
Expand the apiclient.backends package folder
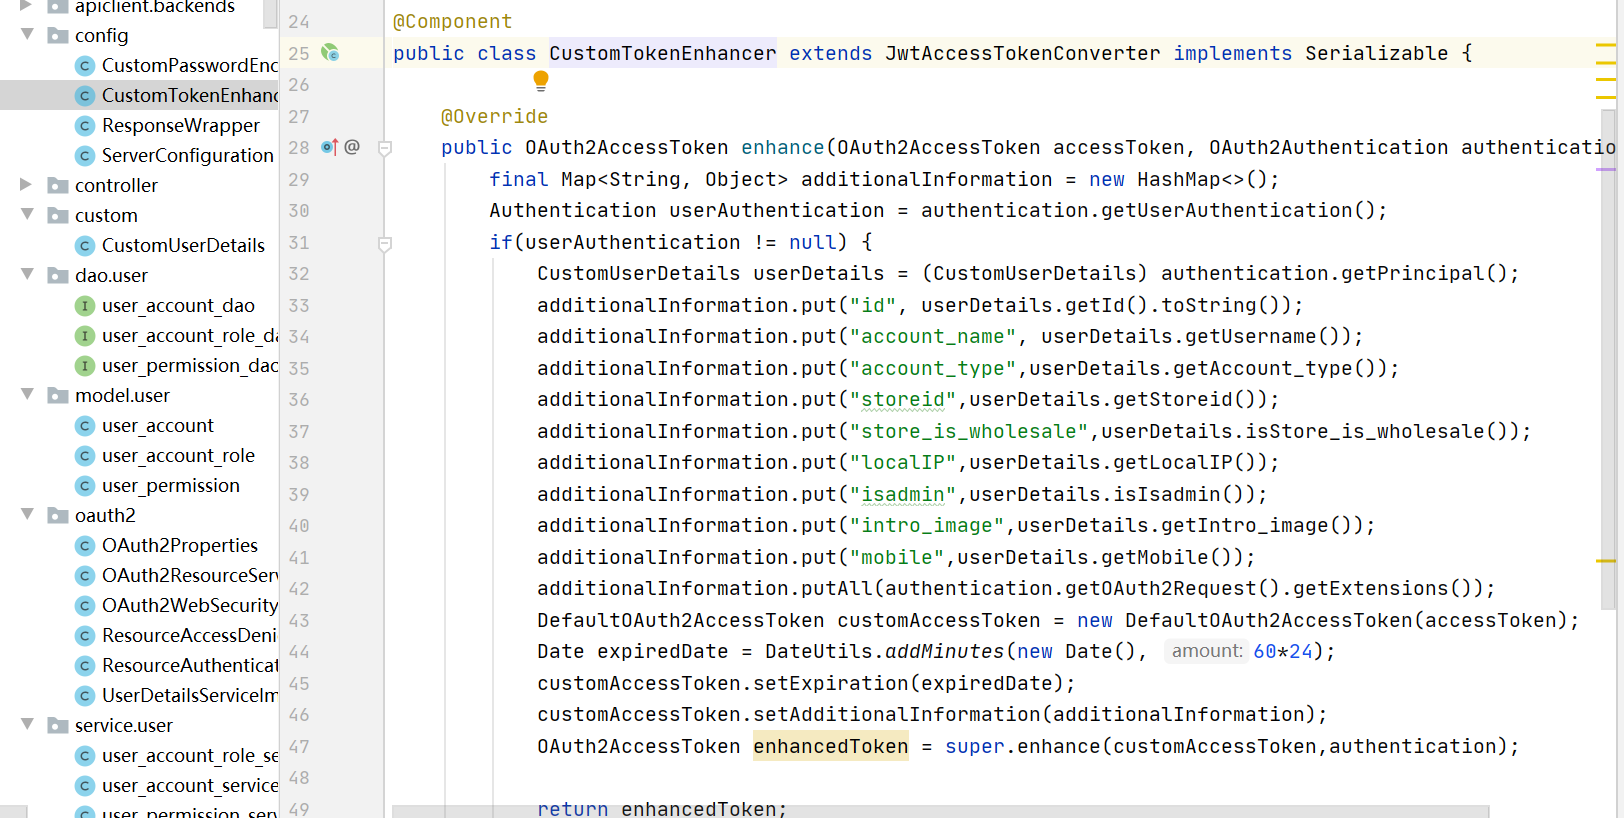point(27,6)
